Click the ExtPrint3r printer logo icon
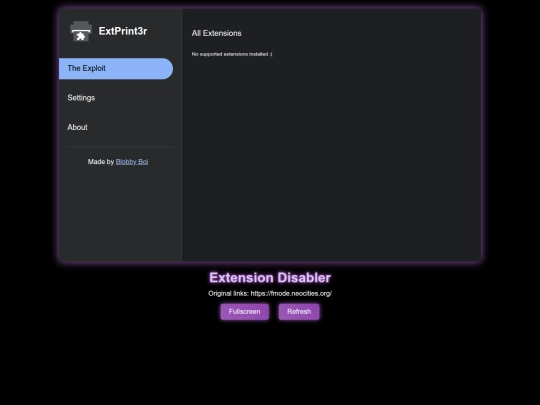The width and height of the screenshot is (540, 405). tap(81, 31)
